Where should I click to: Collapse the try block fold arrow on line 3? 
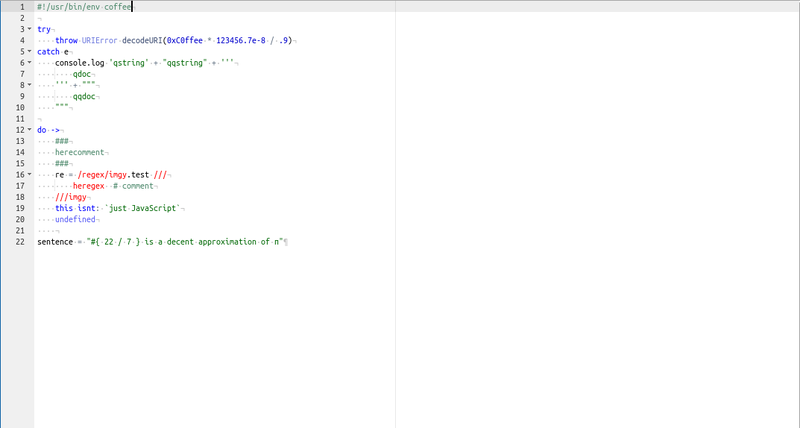coord(29,29)
